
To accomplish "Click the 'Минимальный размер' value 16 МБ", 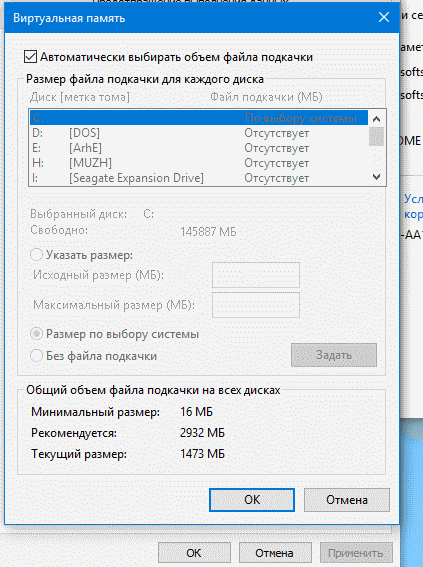I will (x=196, y=412).
